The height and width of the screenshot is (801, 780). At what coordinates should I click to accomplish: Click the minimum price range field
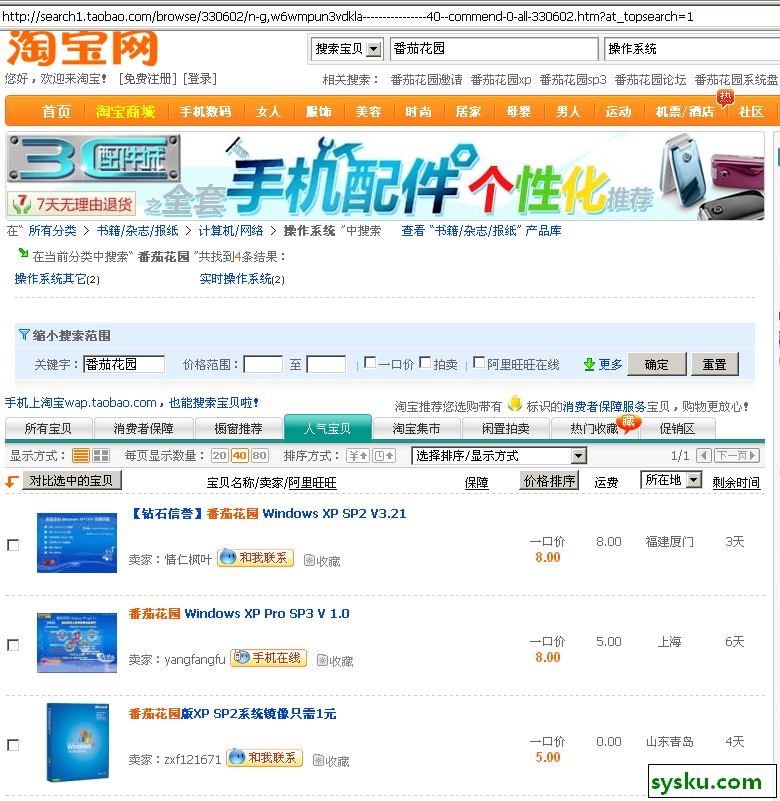click(x=263, y=364)
